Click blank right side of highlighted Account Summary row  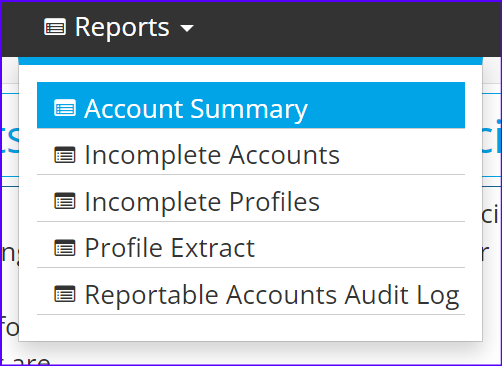[x=387, y=105]
